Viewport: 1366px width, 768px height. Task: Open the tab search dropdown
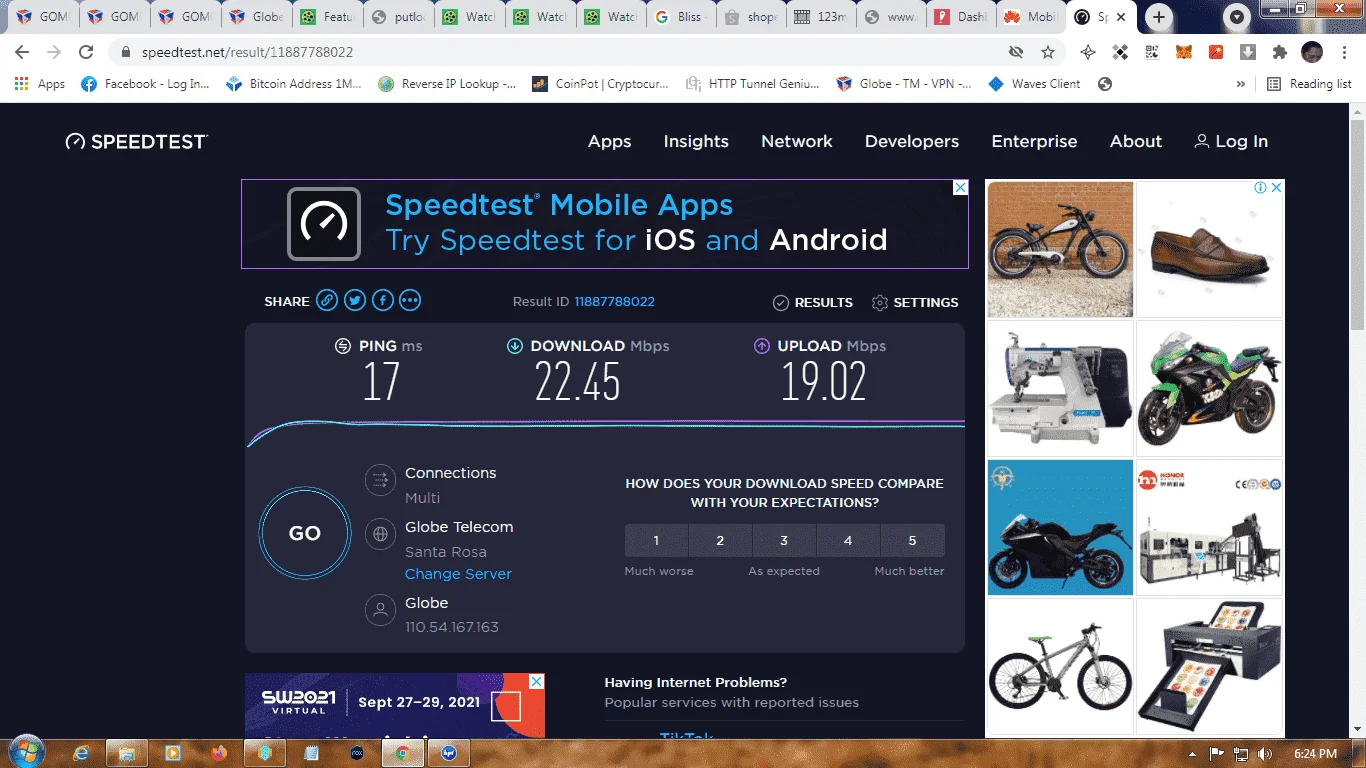point(1238,17)
